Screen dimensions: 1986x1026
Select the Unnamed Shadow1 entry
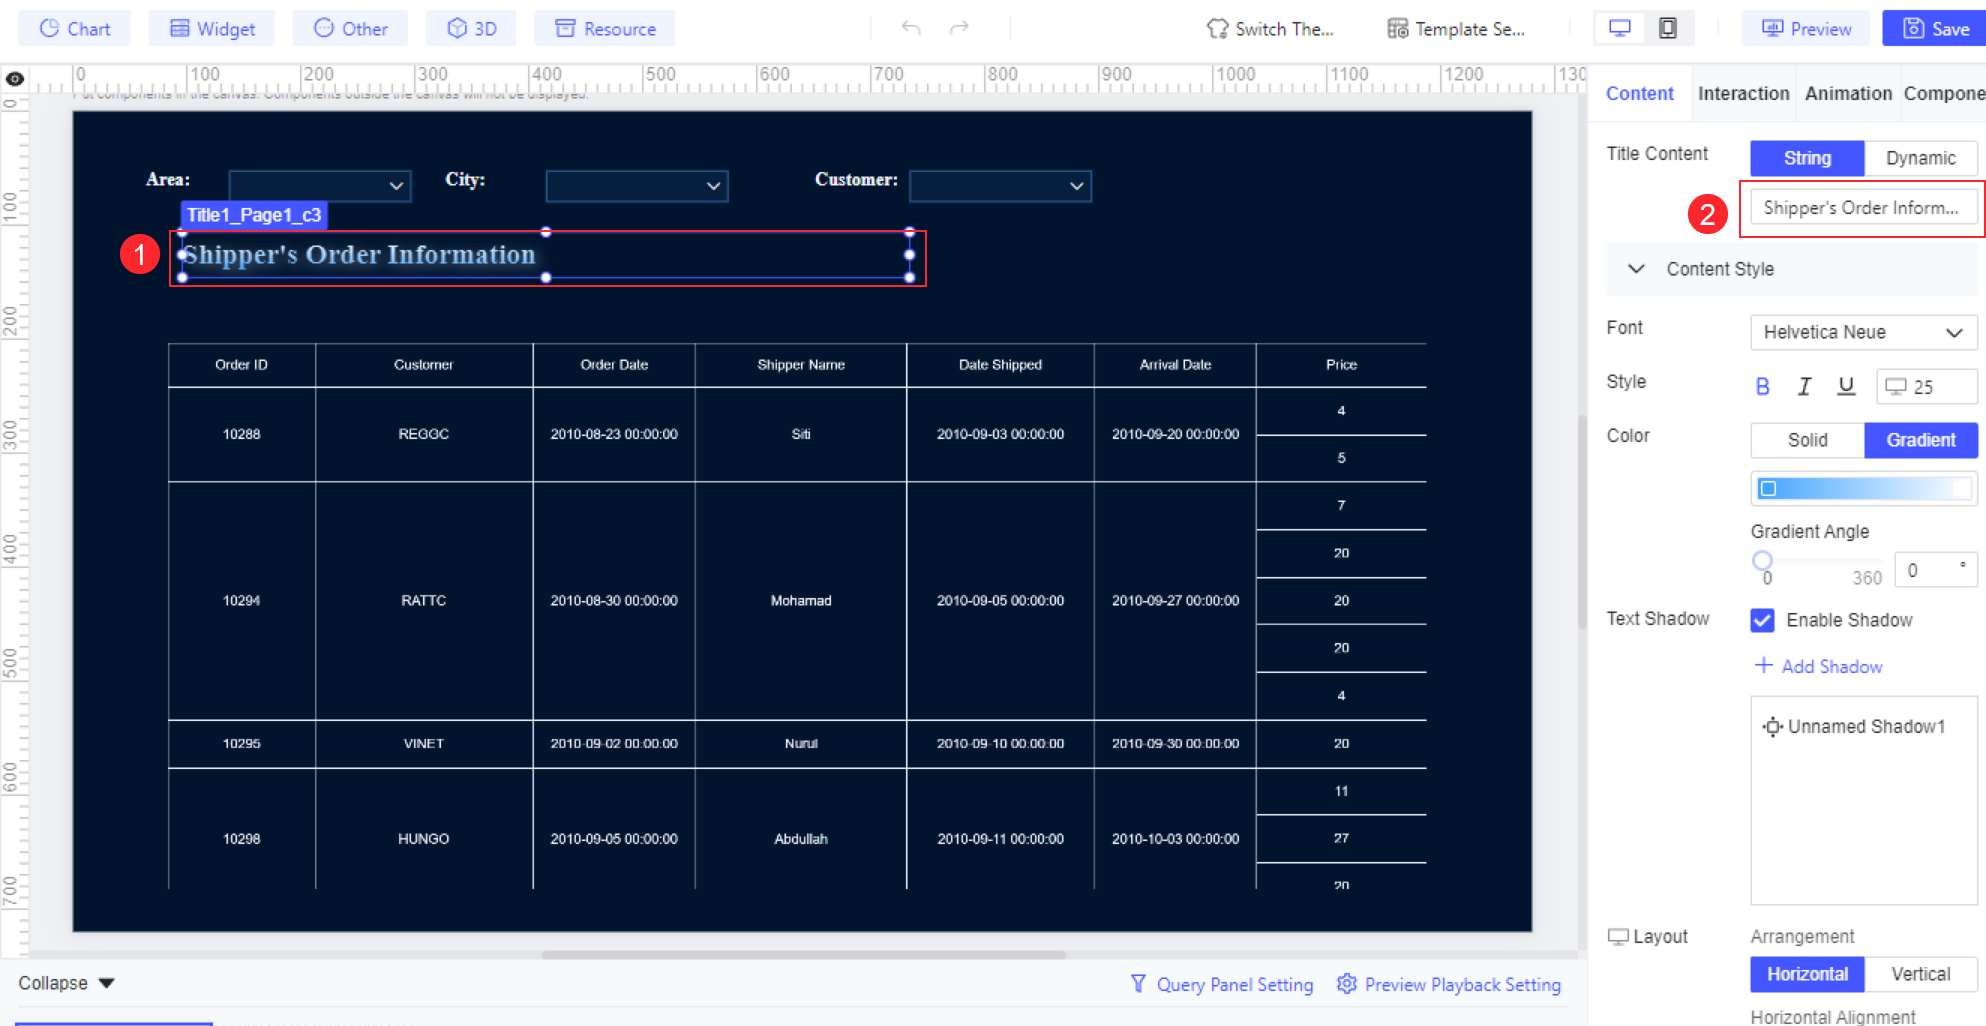click(1854, 727)
